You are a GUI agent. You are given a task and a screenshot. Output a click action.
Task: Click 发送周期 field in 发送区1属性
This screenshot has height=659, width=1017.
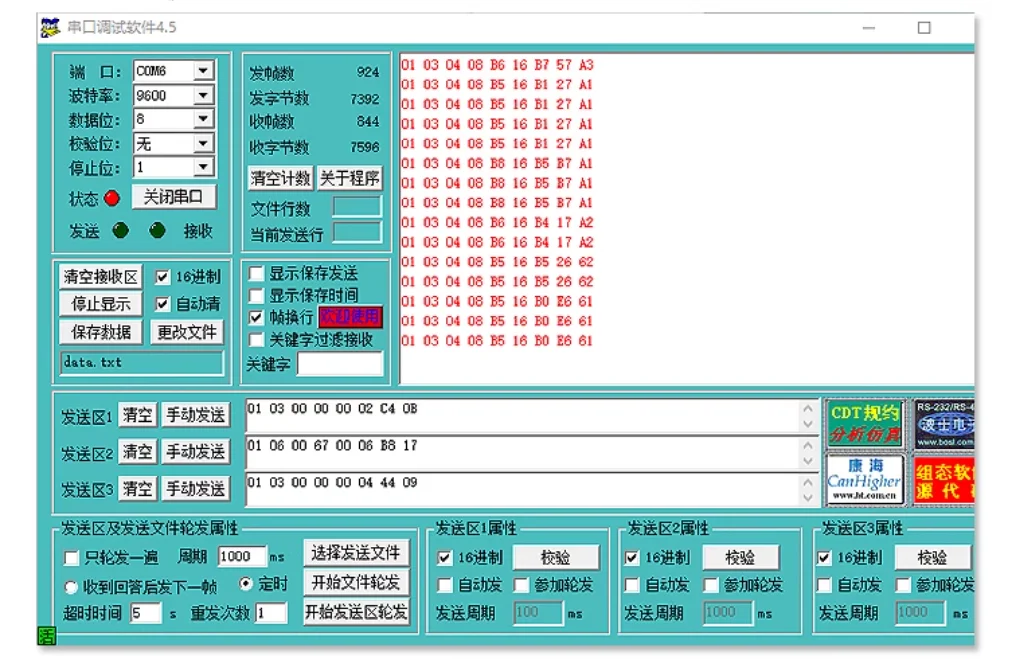pos(538,613)
